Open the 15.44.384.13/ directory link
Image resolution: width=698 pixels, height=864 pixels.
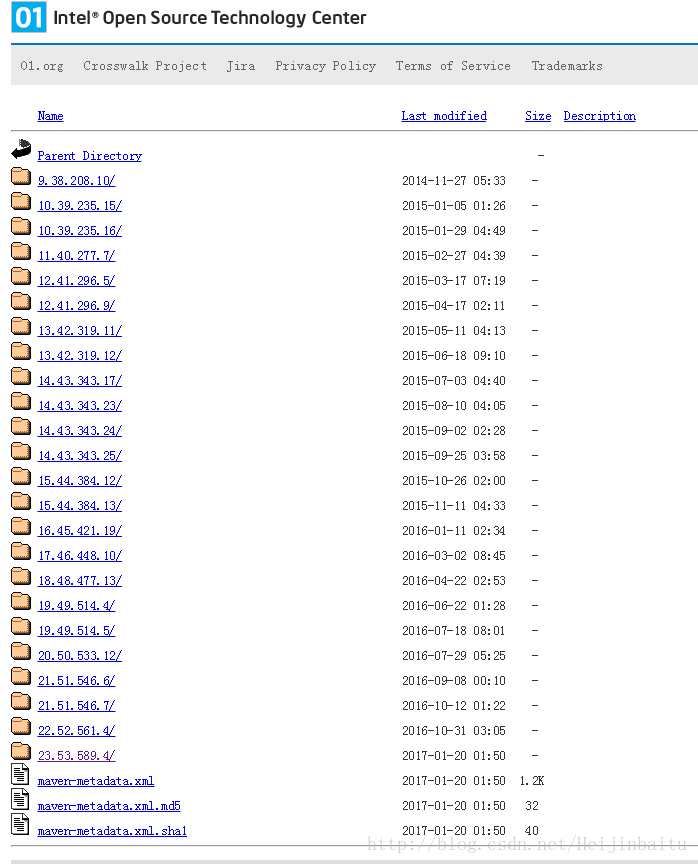(80, 506)
